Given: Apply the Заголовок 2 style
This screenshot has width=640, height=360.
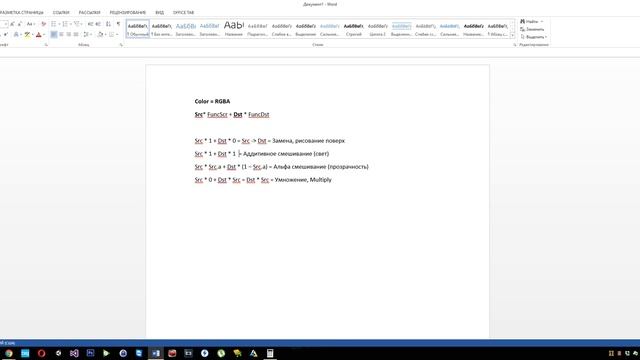Looking at the screenshot, I should [210, 29].
